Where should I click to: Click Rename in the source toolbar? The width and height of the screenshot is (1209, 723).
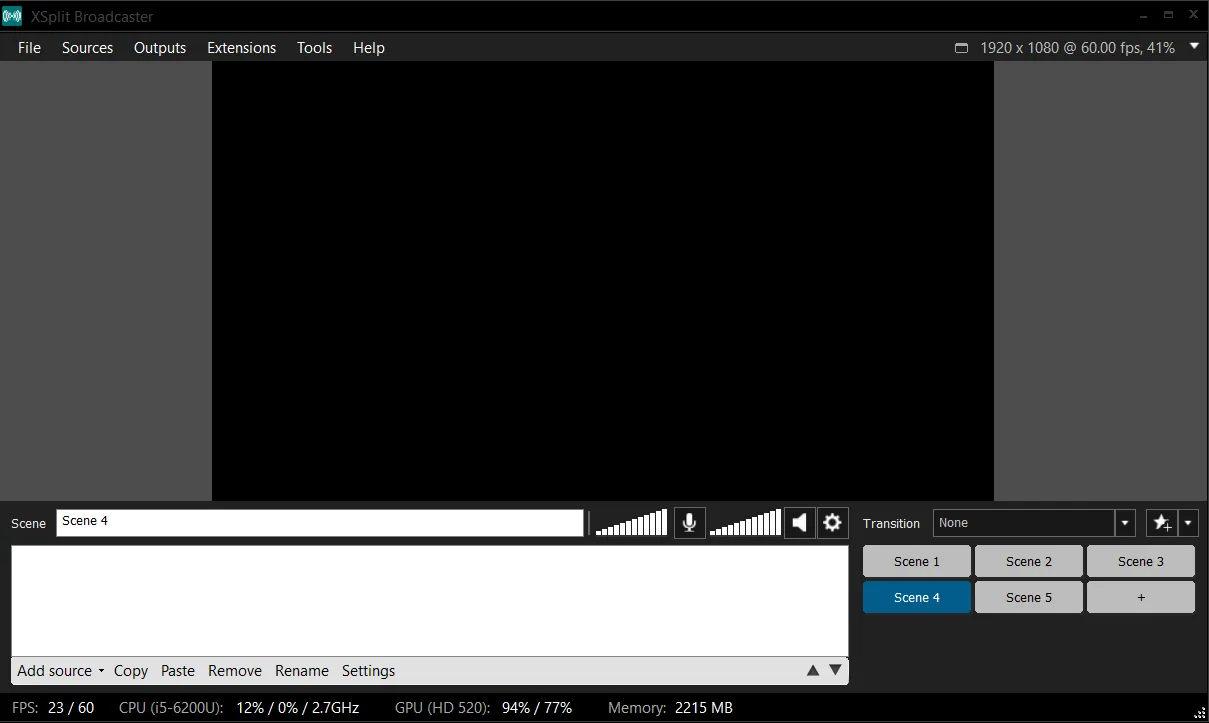tap(302, 671)
